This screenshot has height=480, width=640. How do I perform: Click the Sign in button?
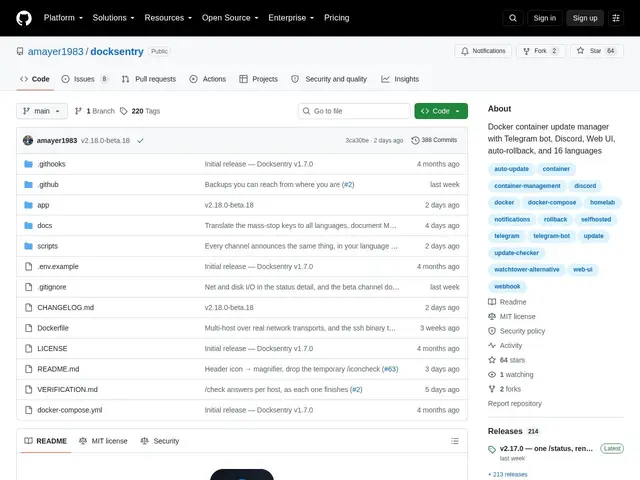click(x=544, y=18)
